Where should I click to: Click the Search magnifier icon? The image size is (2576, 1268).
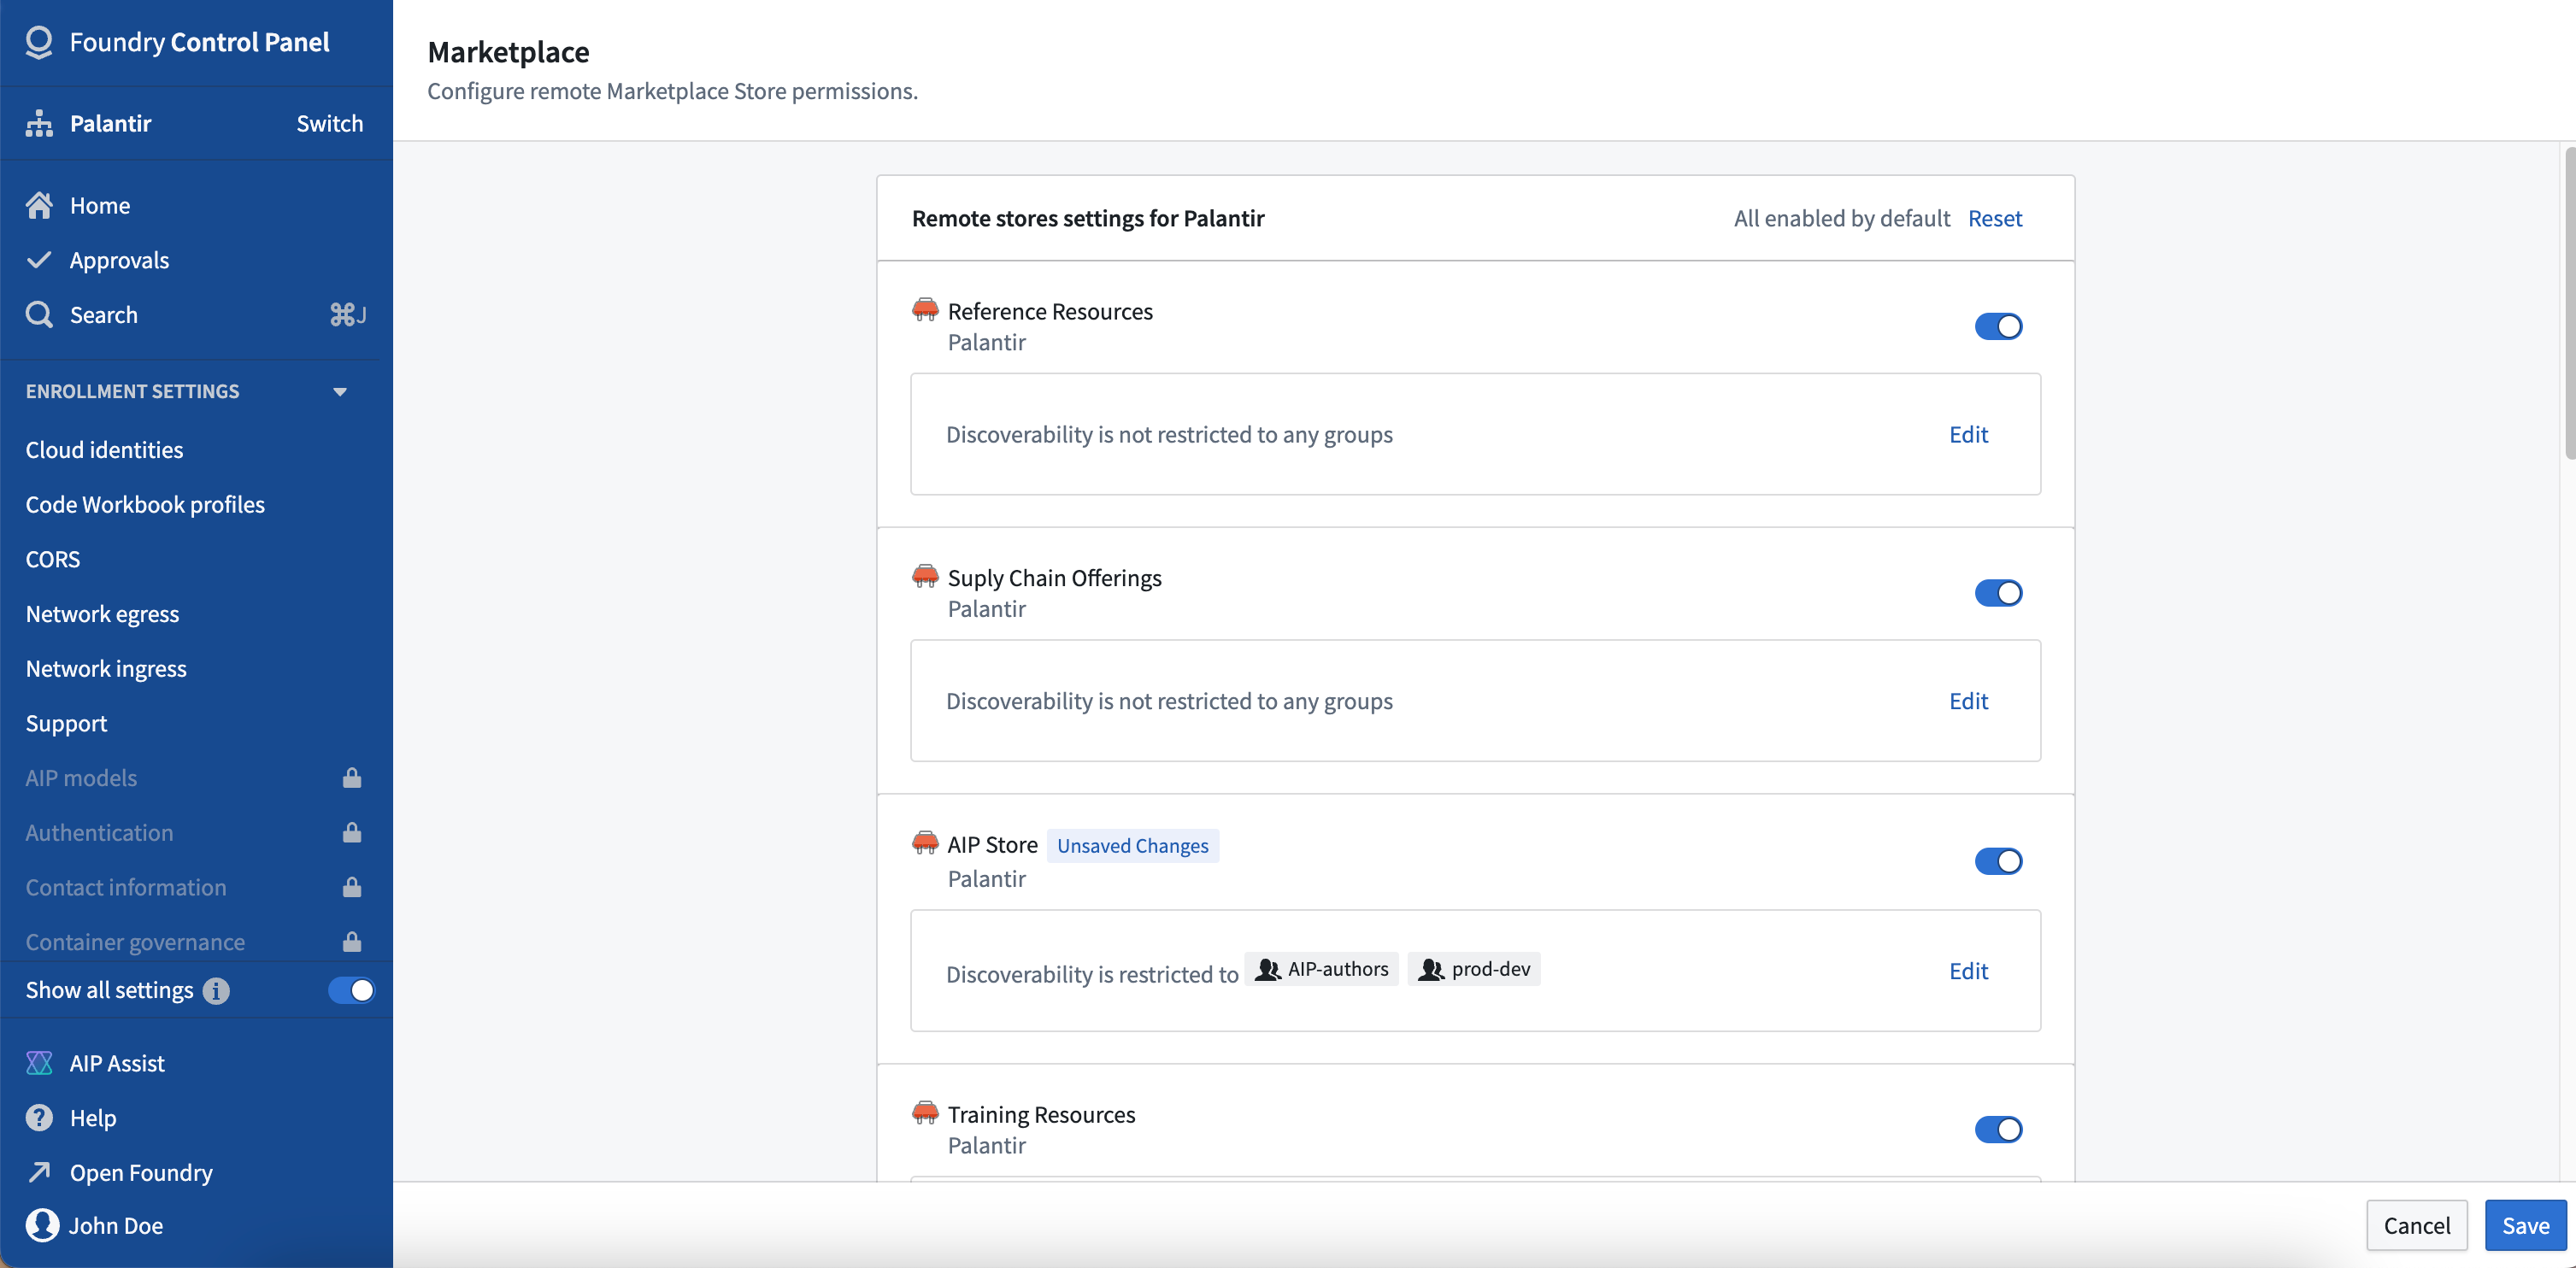pos(39,315)
